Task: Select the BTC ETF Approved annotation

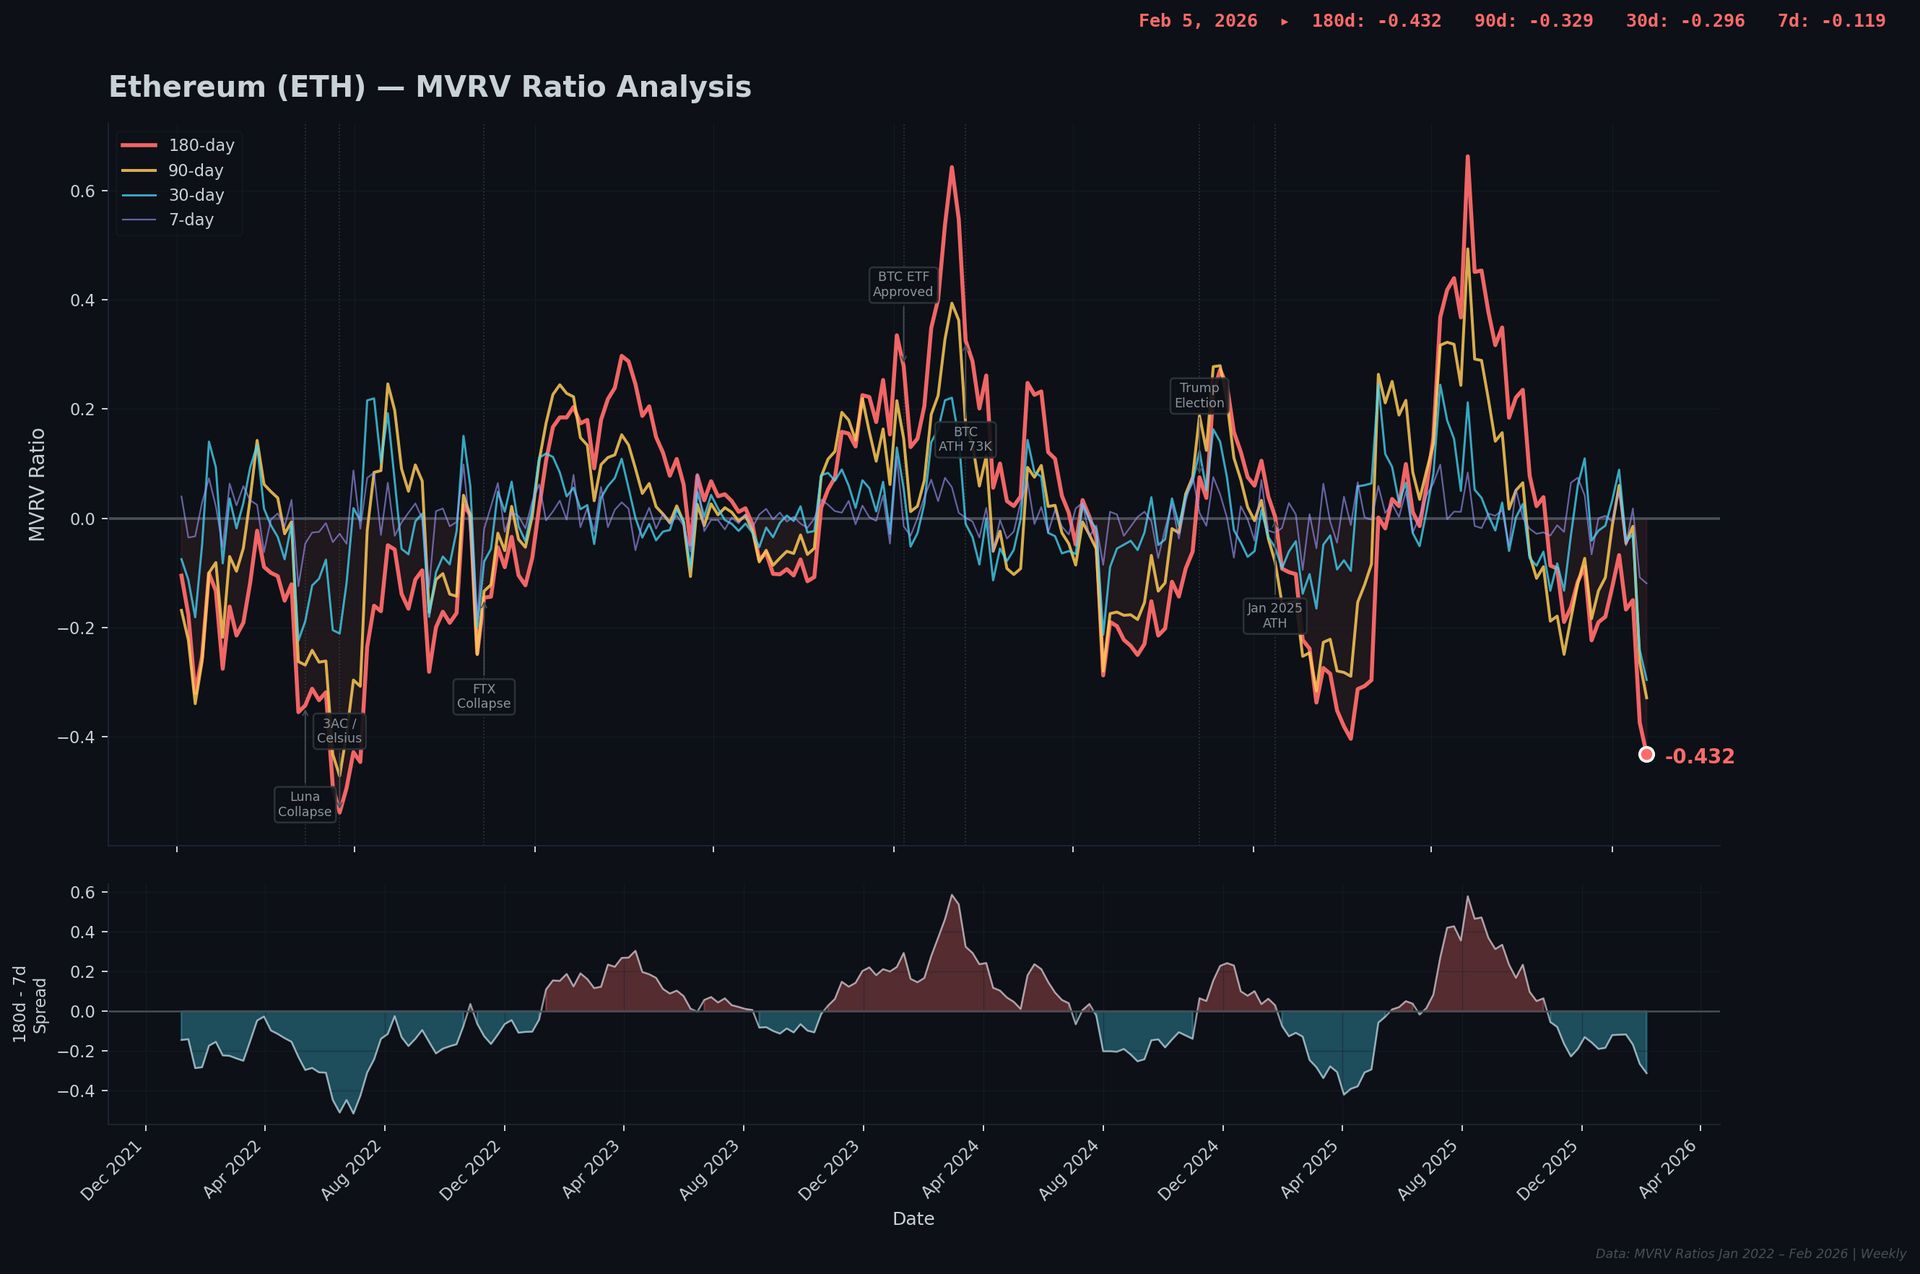Action: click(x=903, y=284)
